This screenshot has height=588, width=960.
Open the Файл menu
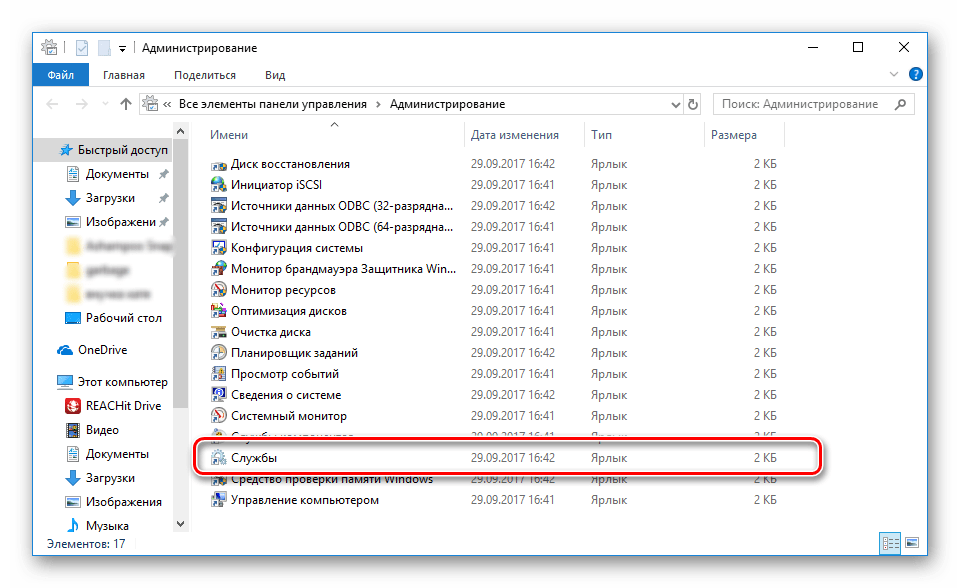click(60, 75)
